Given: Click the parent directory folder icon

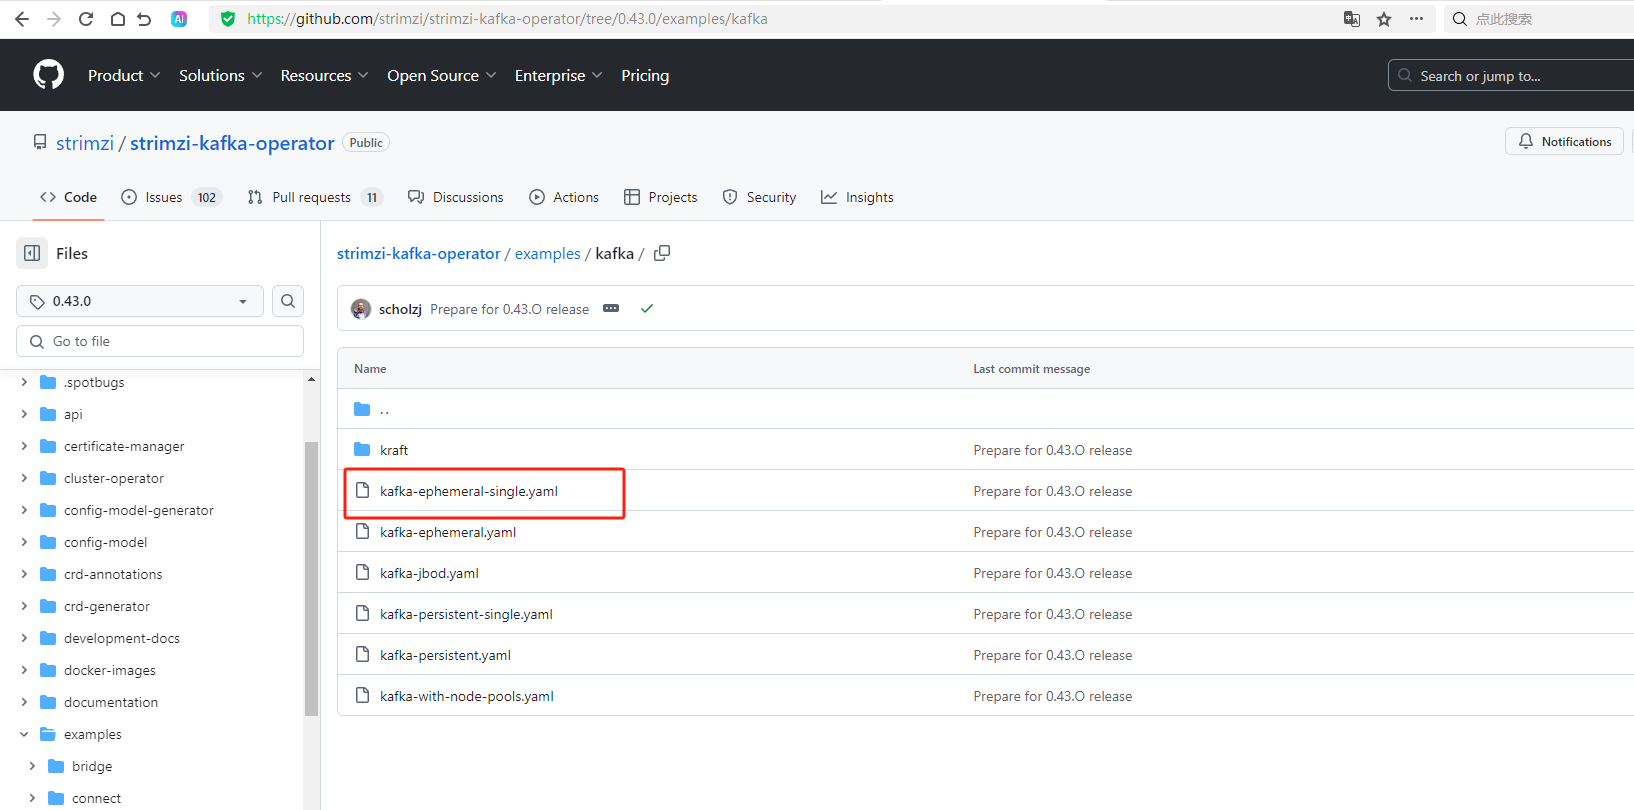Looking at the screenshot, I should tap(362, 409).
